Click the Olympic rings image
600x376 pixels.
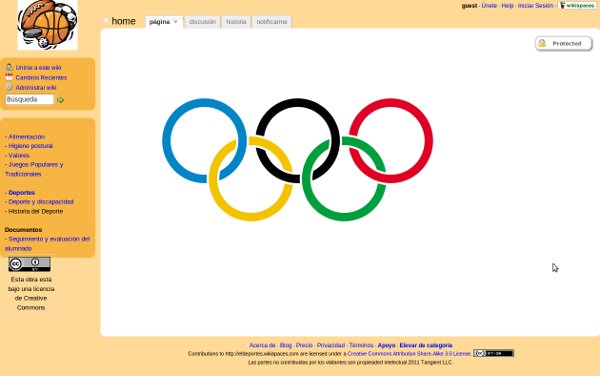point(298,160)
